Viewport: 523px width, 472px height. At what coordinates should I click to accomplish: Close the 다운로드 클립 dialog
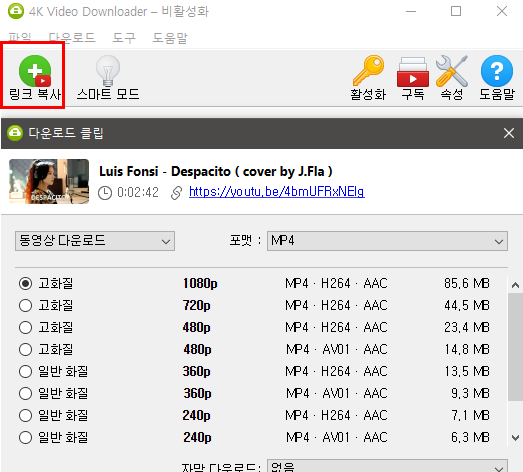[509, 133]
